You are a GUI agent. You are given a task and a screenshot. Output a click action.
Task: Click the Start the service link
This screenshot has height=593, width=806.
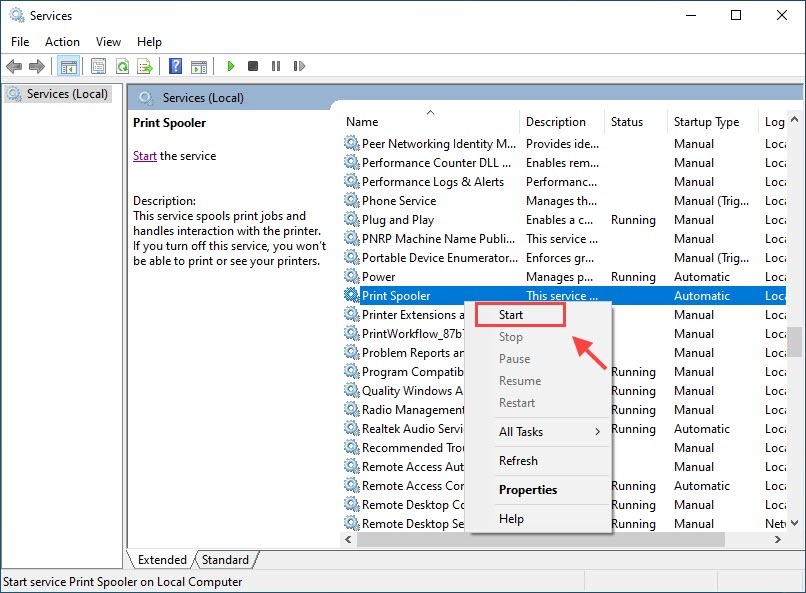coord(145,156)
